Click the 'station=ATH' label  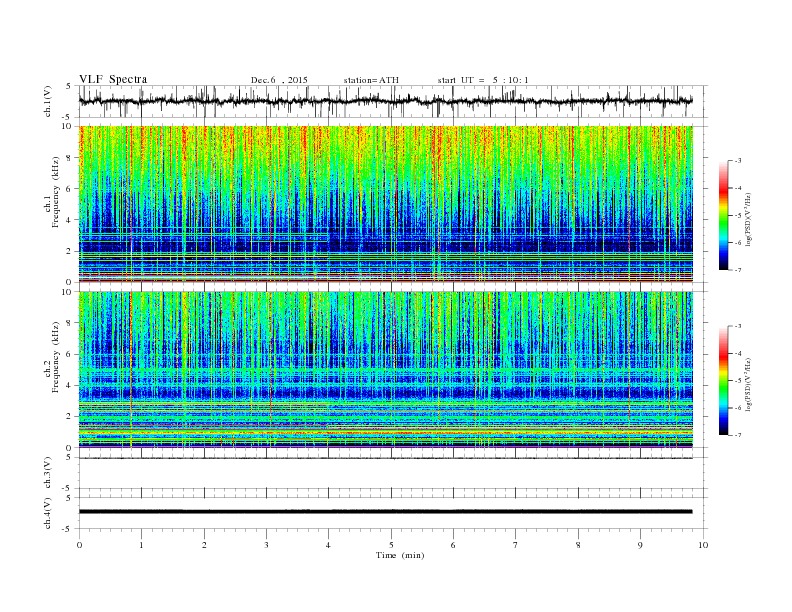click(x=371, y=80)
